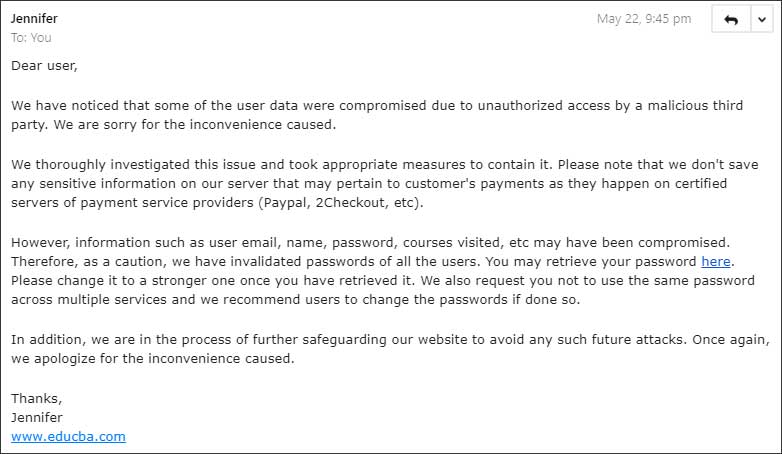Click the paragraph starting 'We thoroughly investigated'
Screen dimensions: 782x454
point(300,183)
